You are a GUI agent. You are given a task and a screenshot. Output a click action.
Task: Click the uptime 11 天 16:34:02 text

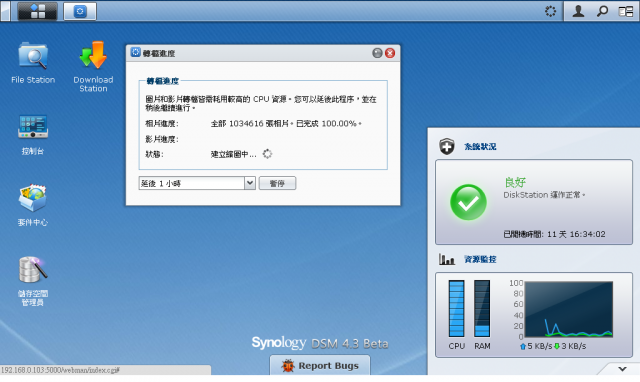[576, 234]
